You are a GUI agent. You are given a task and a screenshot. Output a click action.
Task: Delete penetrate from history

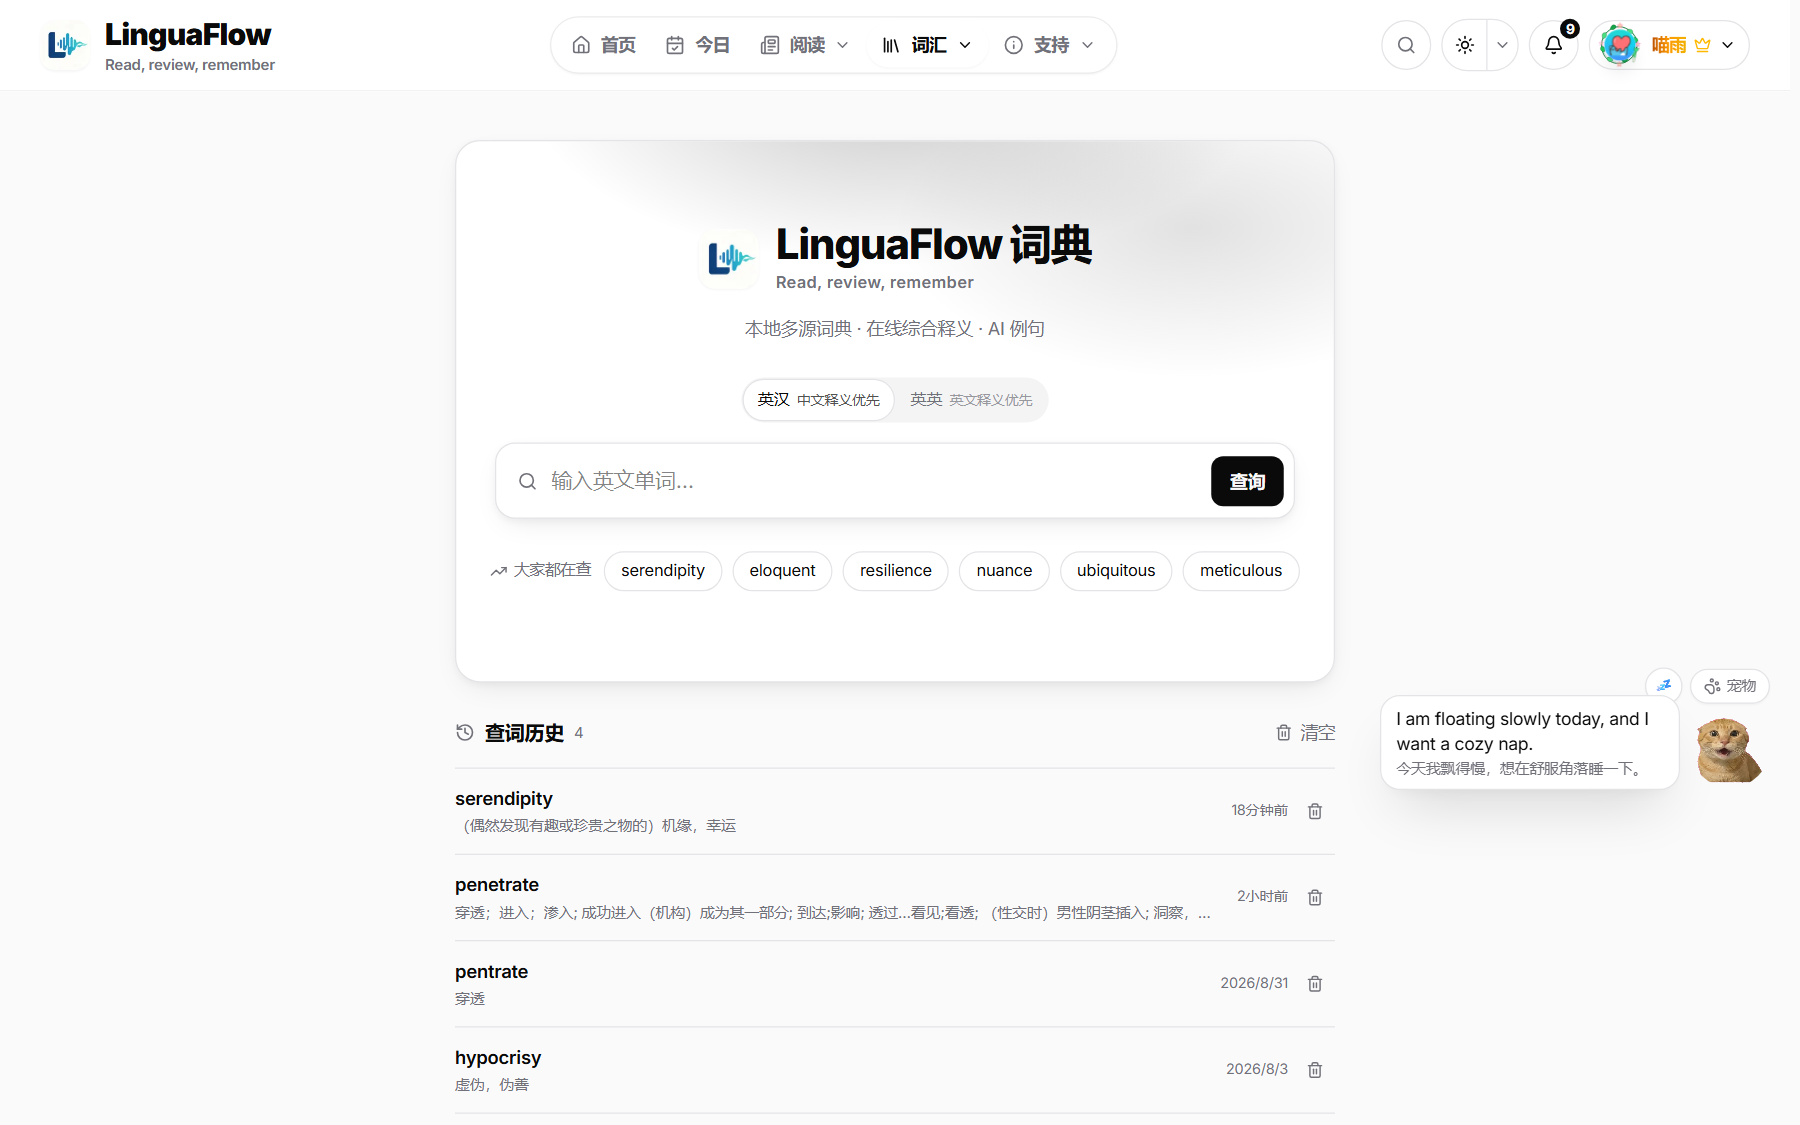(1315, 897)
